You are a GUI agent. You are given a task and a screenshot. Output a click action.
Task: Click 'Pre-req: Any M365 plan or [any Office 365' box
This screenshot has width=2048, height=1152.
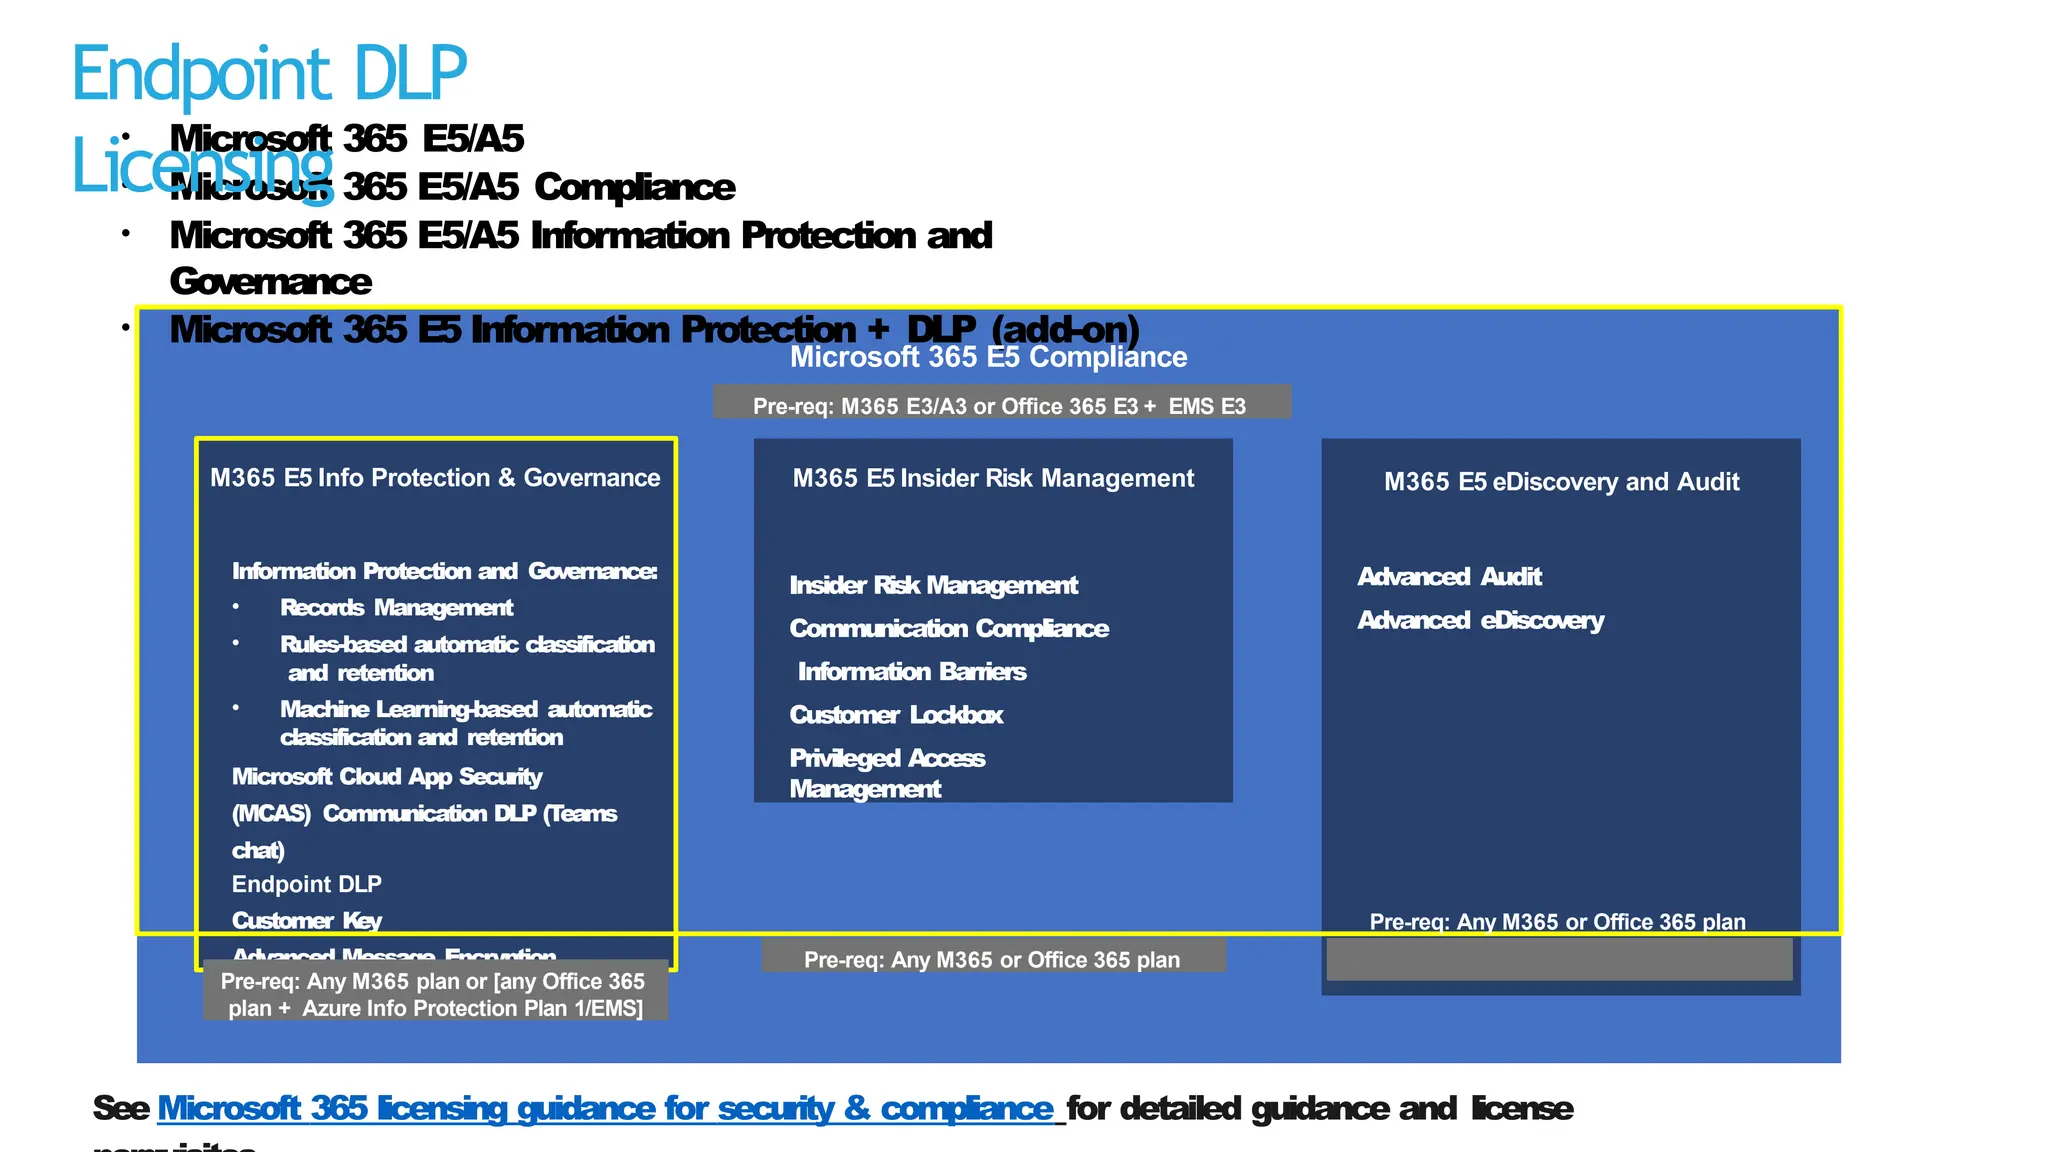click(435, 990)
